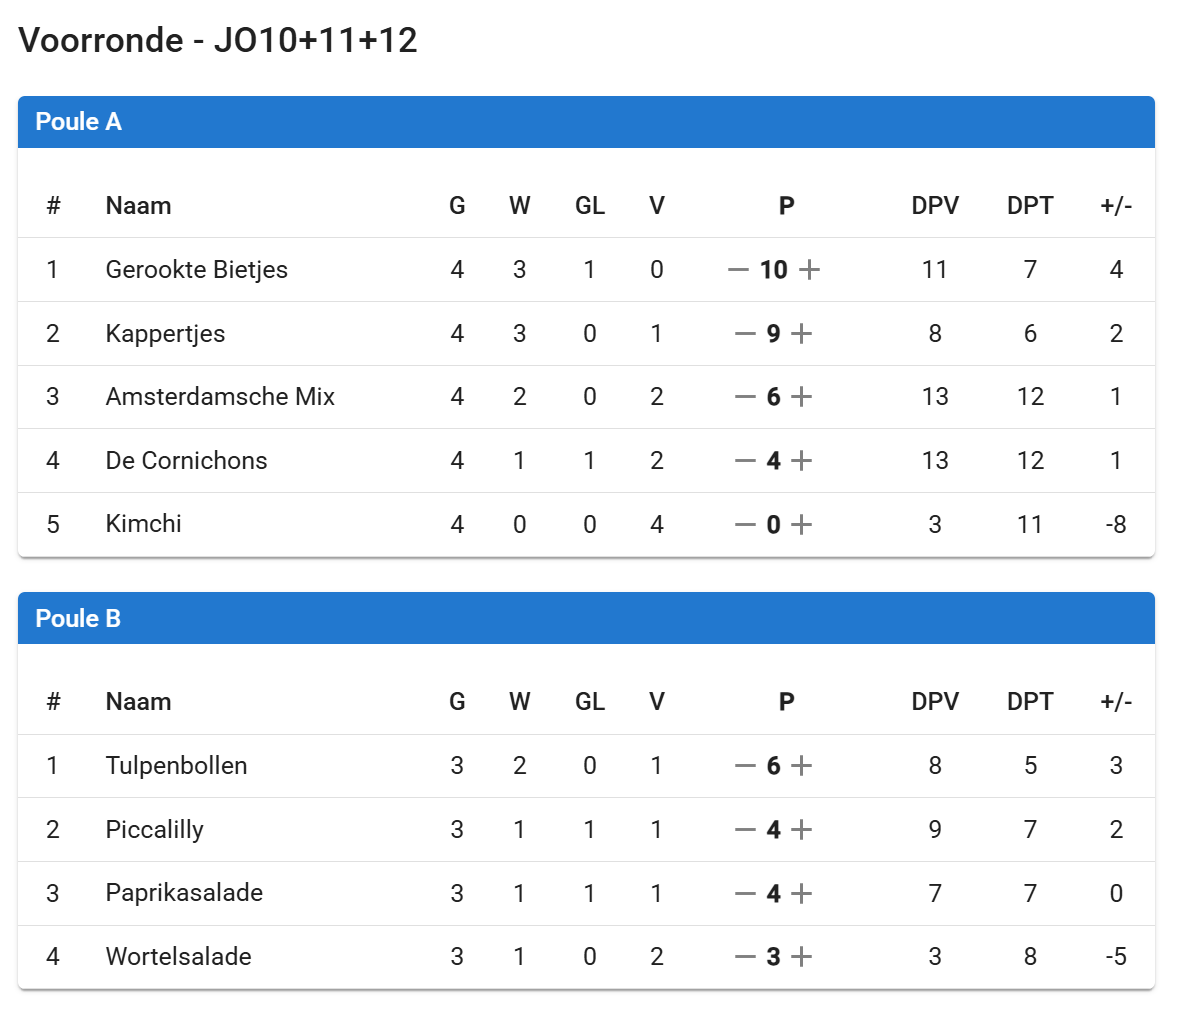1177x1011 pixels.
Task: Decrease Piccalilly points with minus
Action: 745,830
